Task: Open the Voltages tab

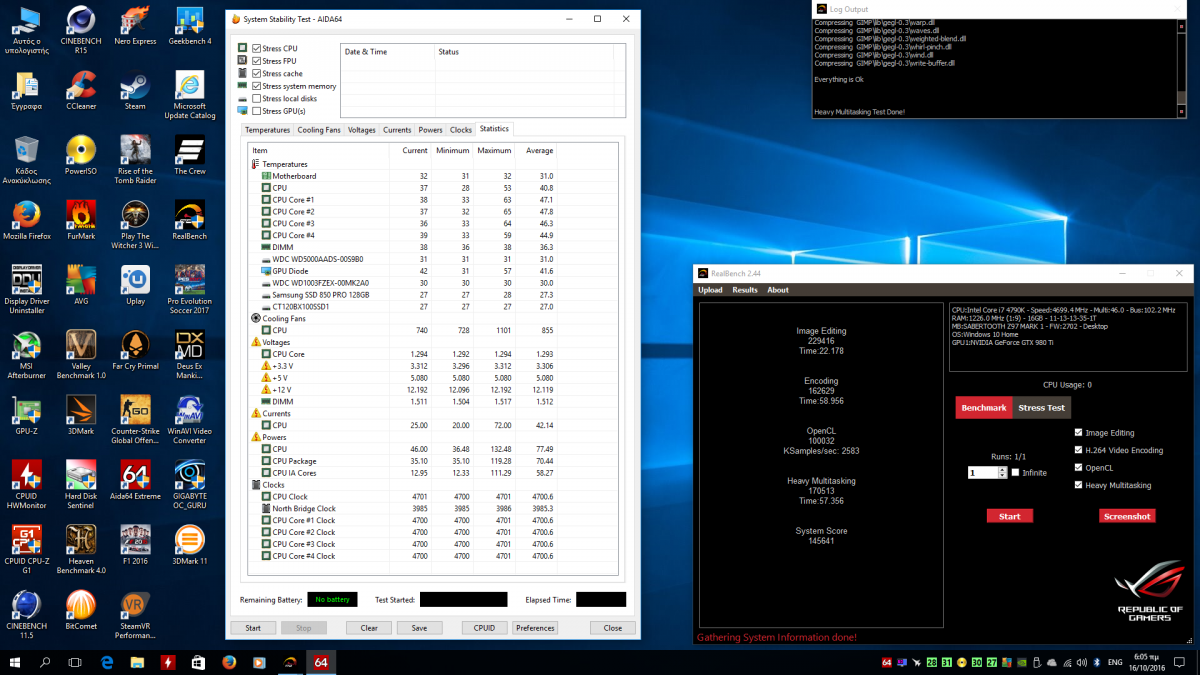Action: tap(362, 130)
